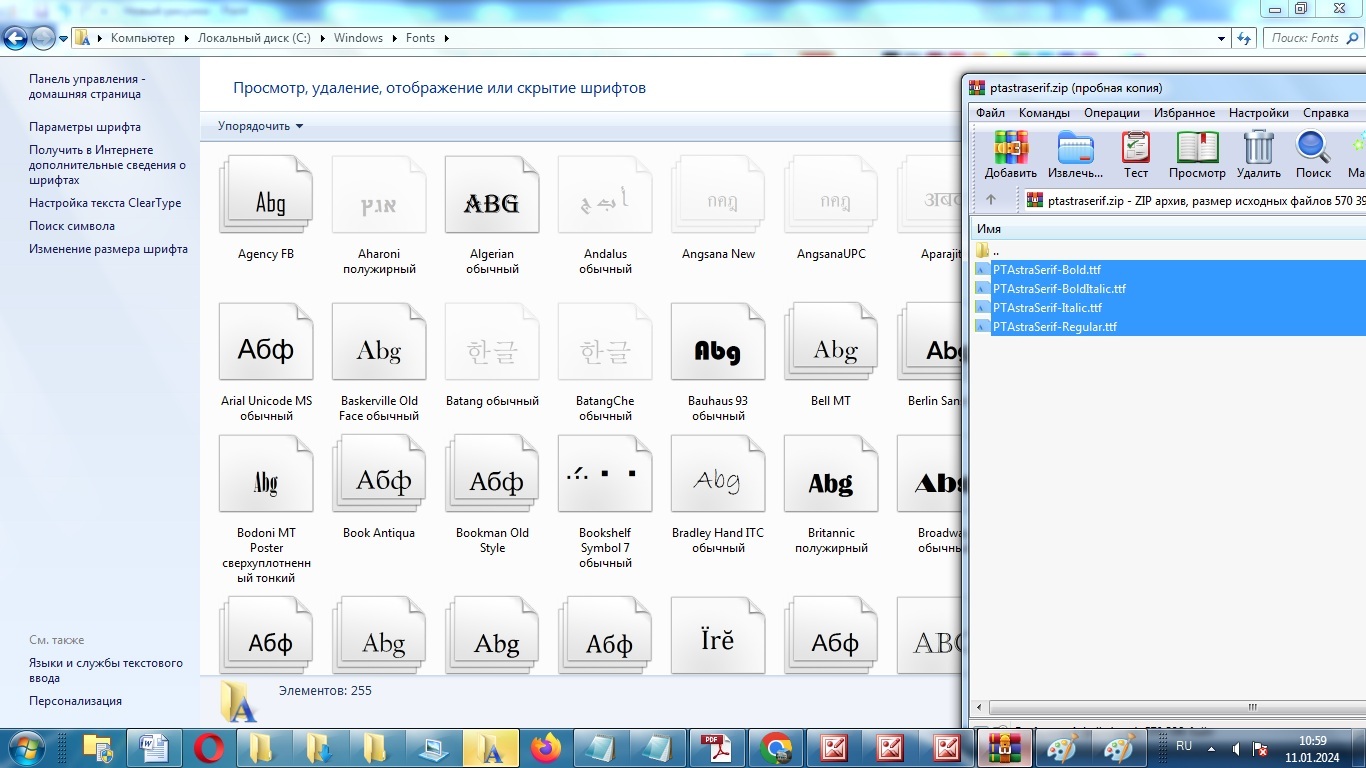1366x768 pixels.
Task: Go up one level in archive
Action: [x=991, y=200]
